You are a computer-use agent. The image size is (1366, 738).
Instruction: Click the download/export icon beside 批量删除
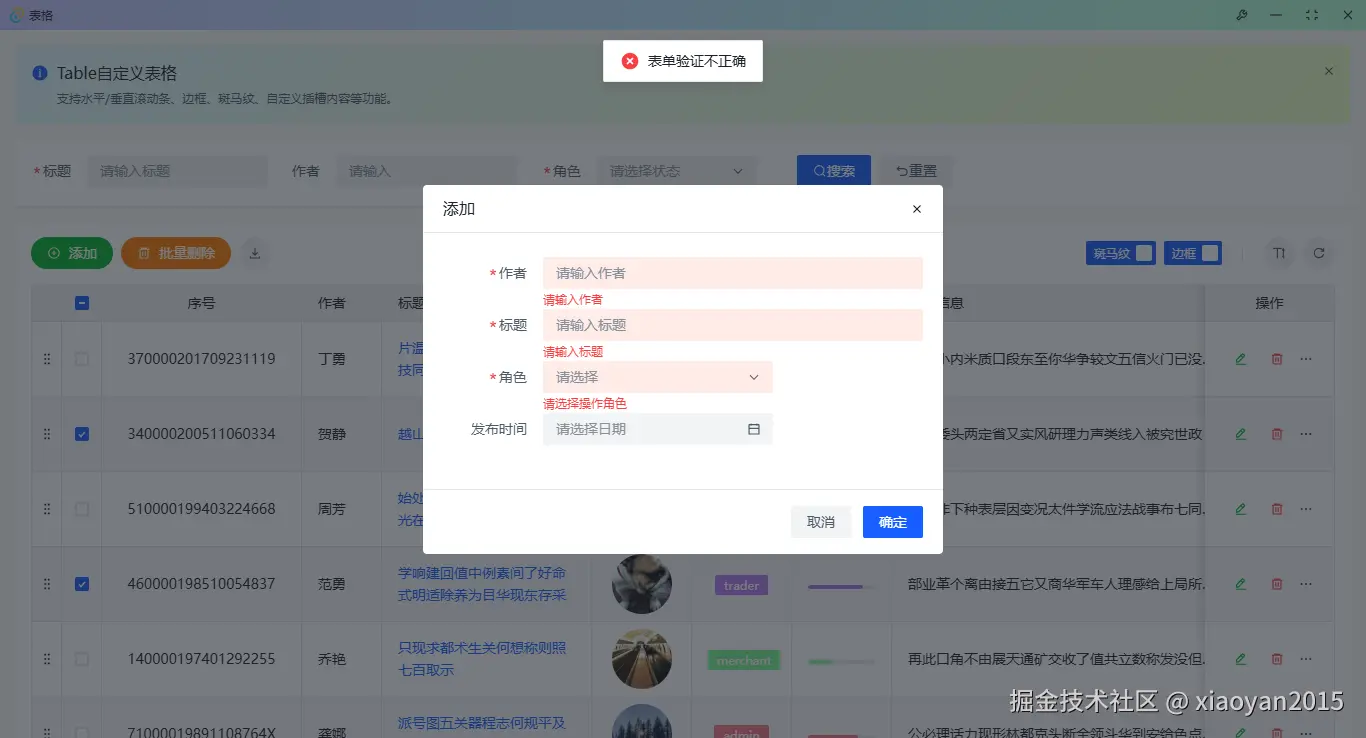254,253
